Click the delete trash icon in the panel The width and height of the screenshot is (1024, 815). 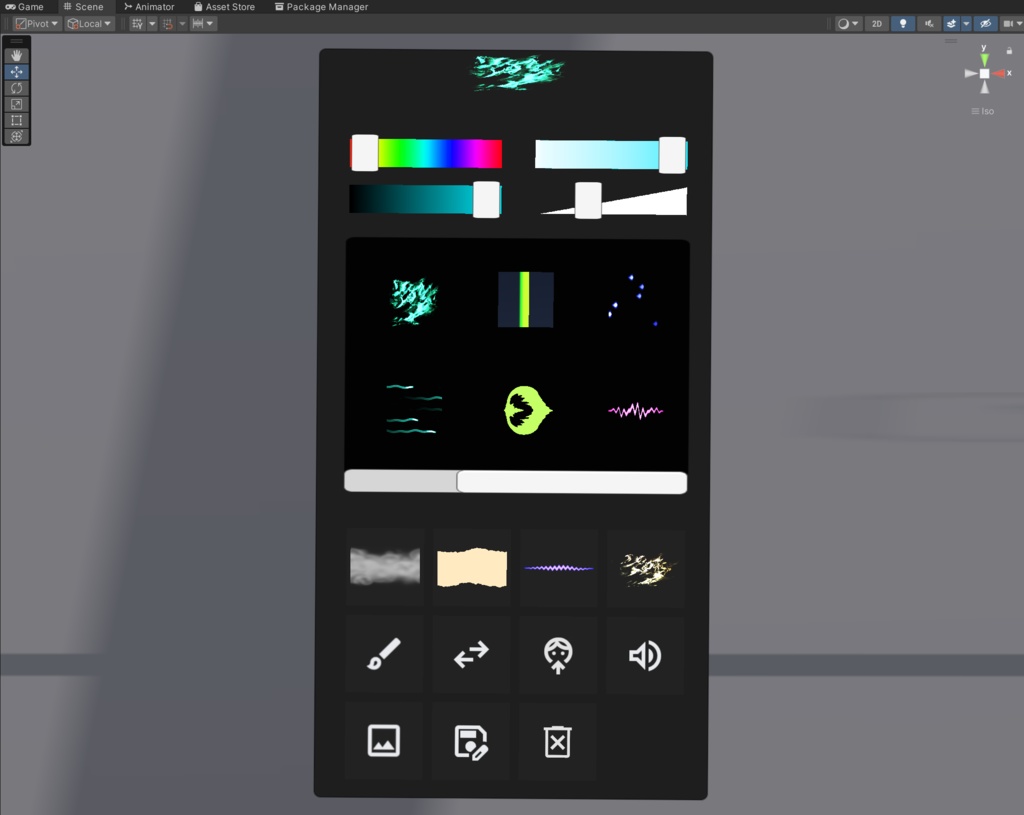coord(557,741)
